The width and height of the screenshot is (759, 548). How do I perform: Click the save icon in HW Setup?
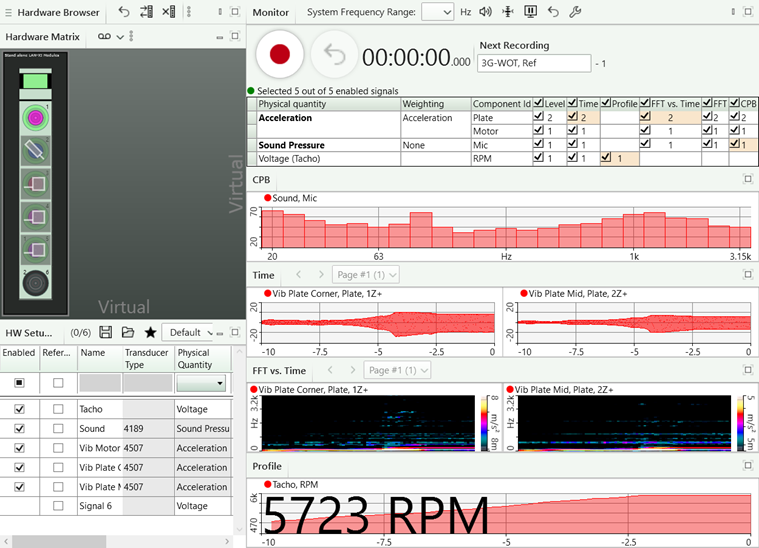(105, 332)
